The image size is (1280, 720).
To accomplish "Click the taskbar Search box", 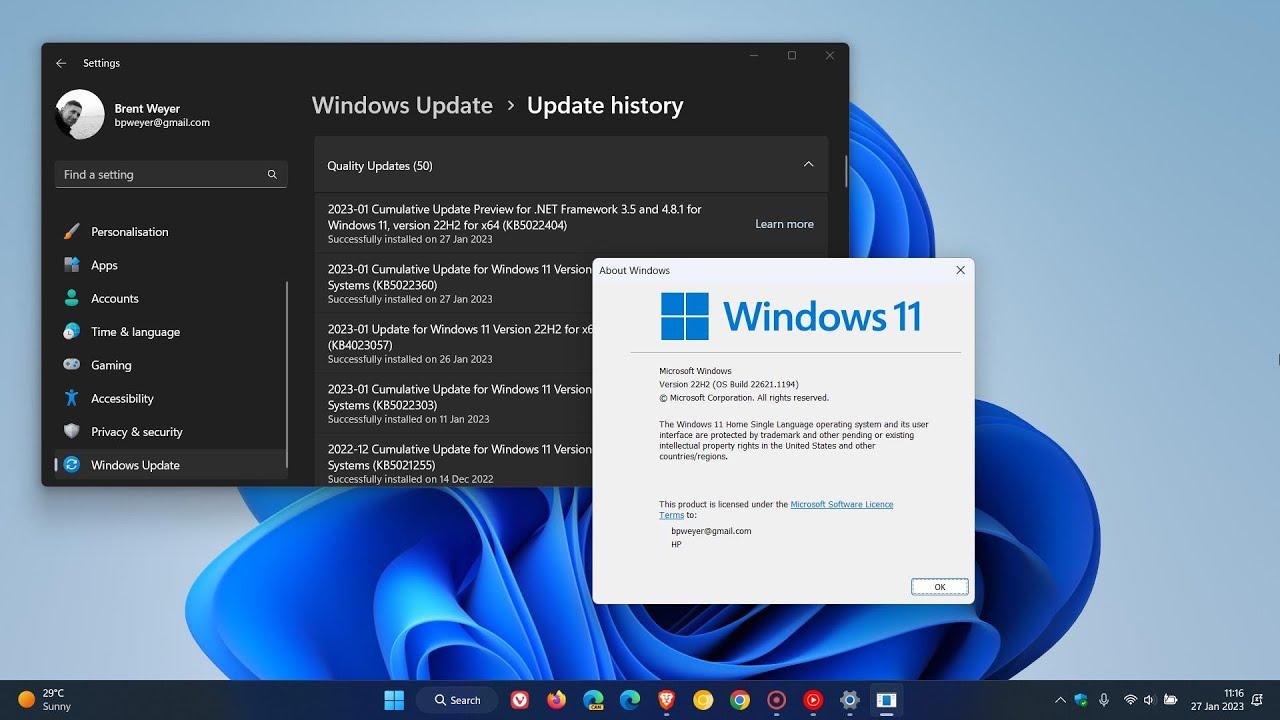I will click(456, 700).
